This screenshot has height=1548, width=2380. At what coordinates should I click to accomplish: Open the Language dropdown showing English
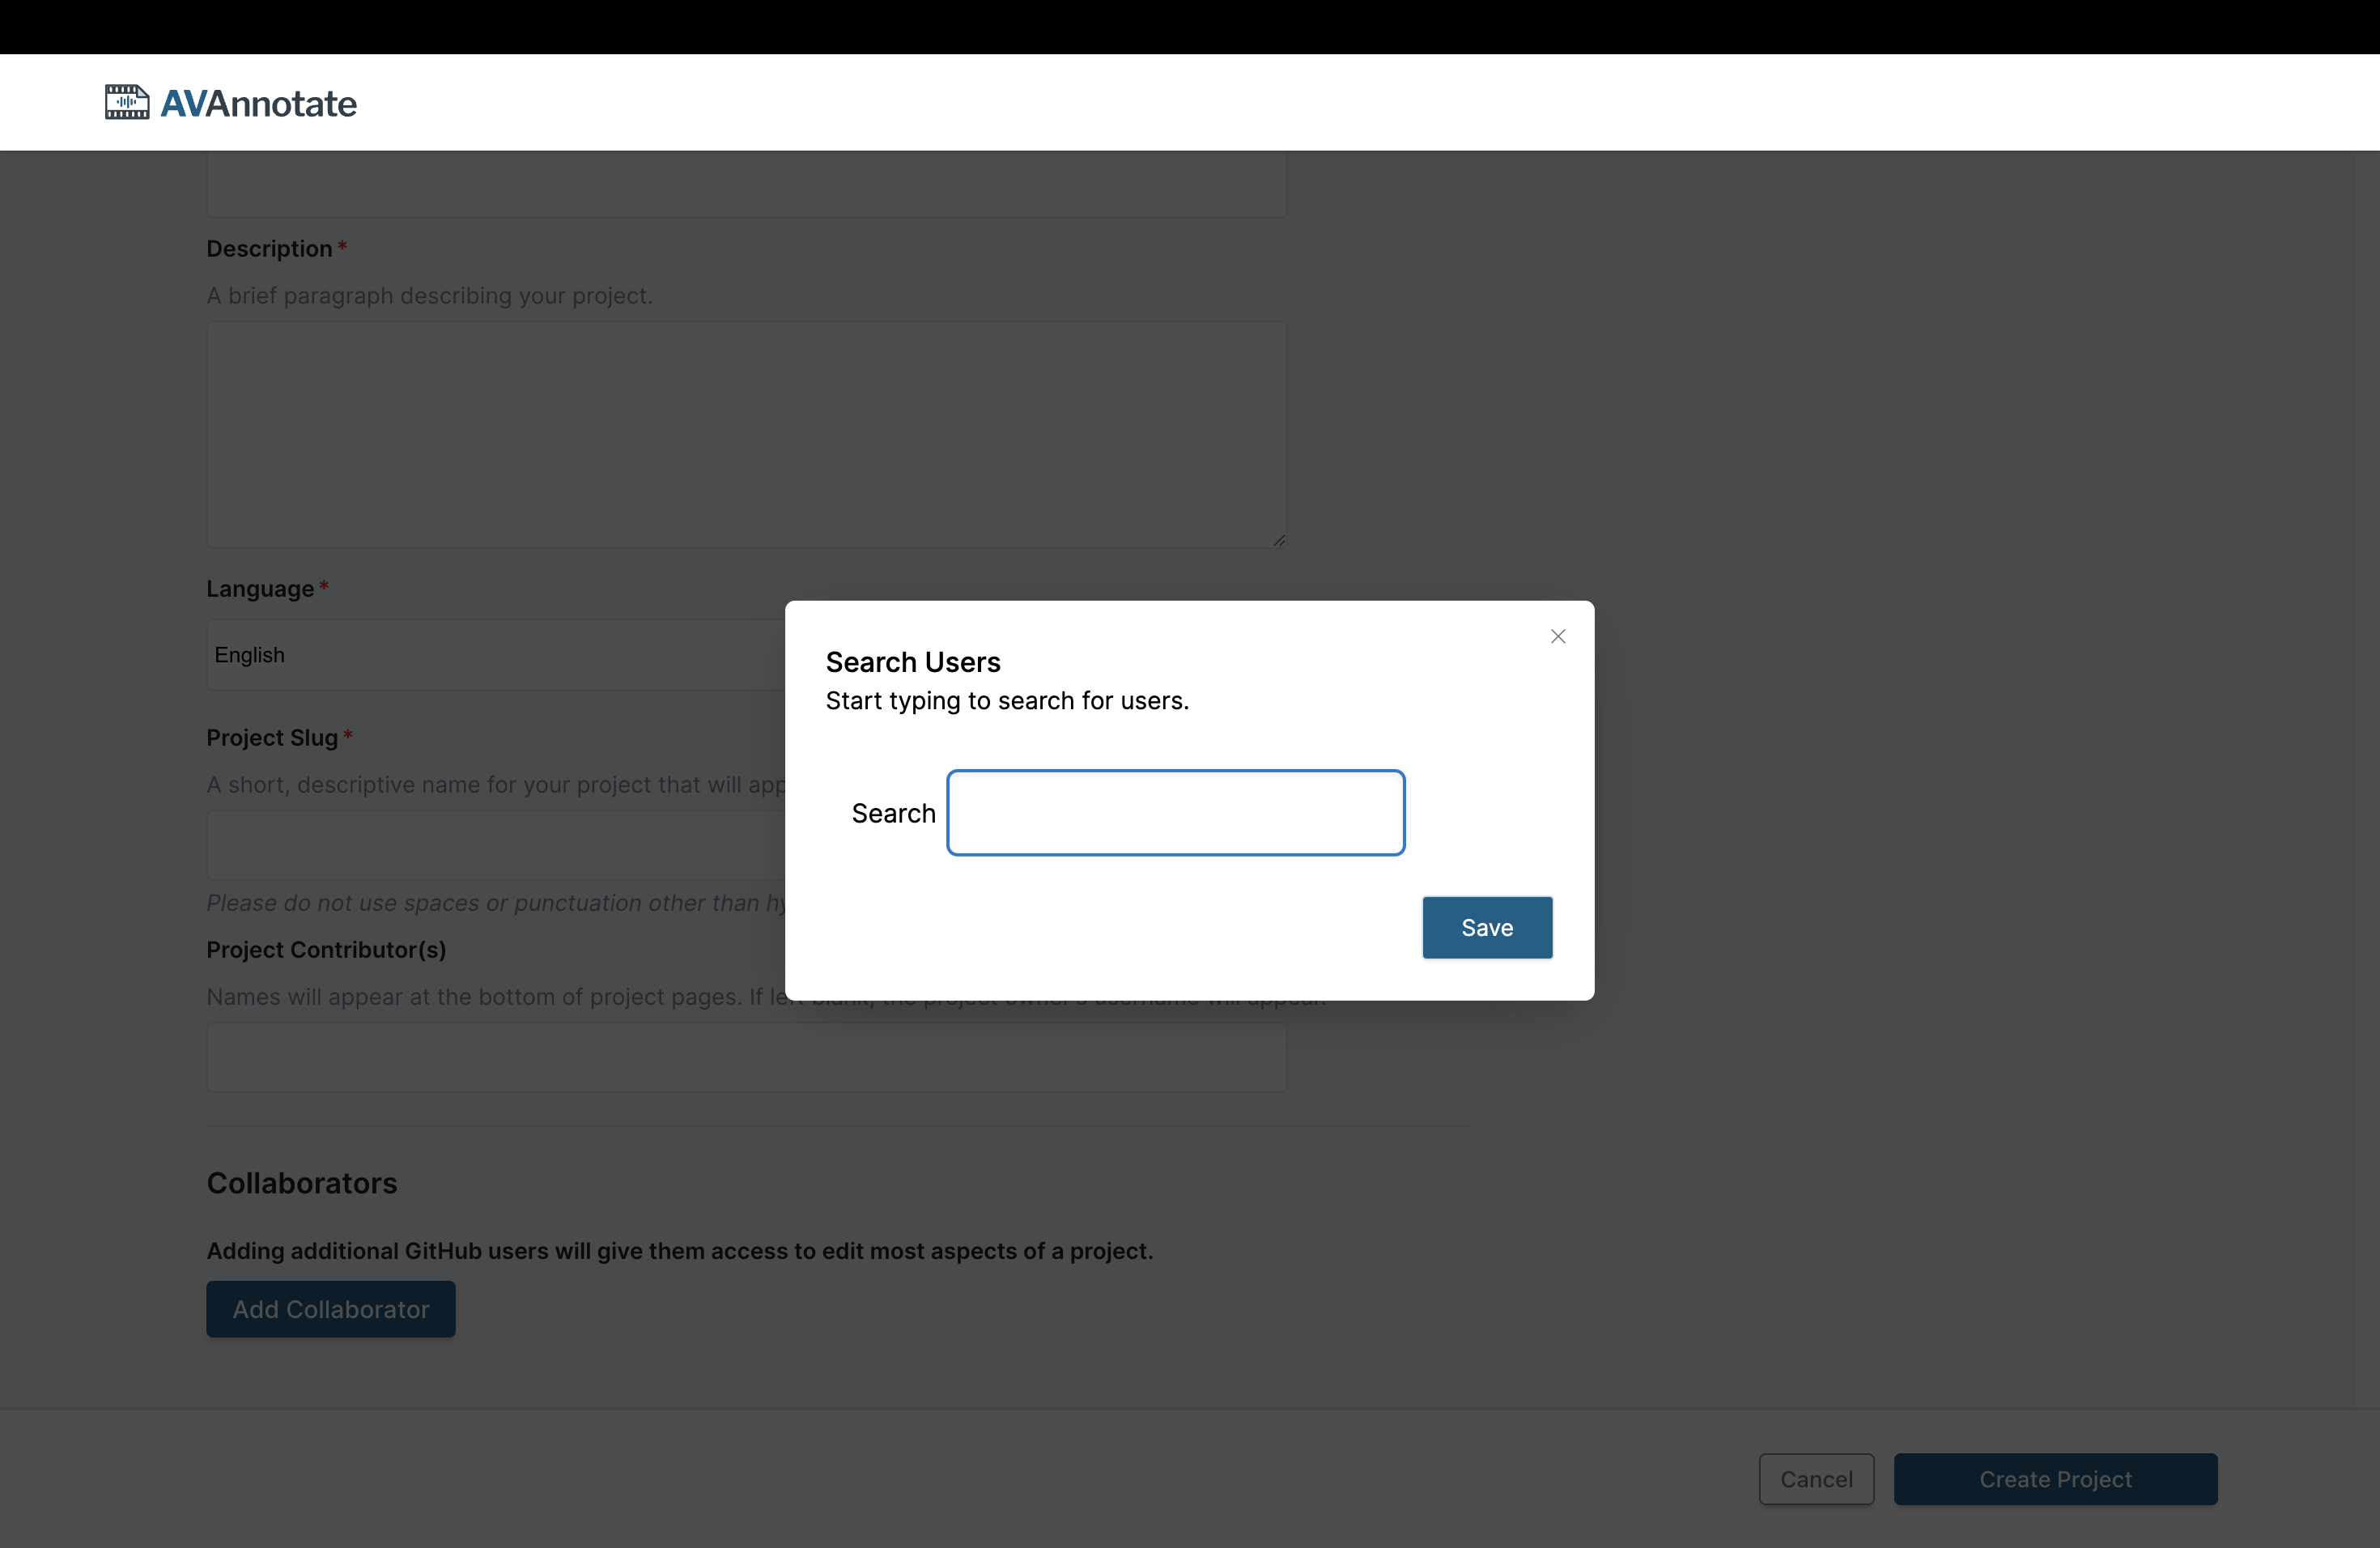[495, 655]
